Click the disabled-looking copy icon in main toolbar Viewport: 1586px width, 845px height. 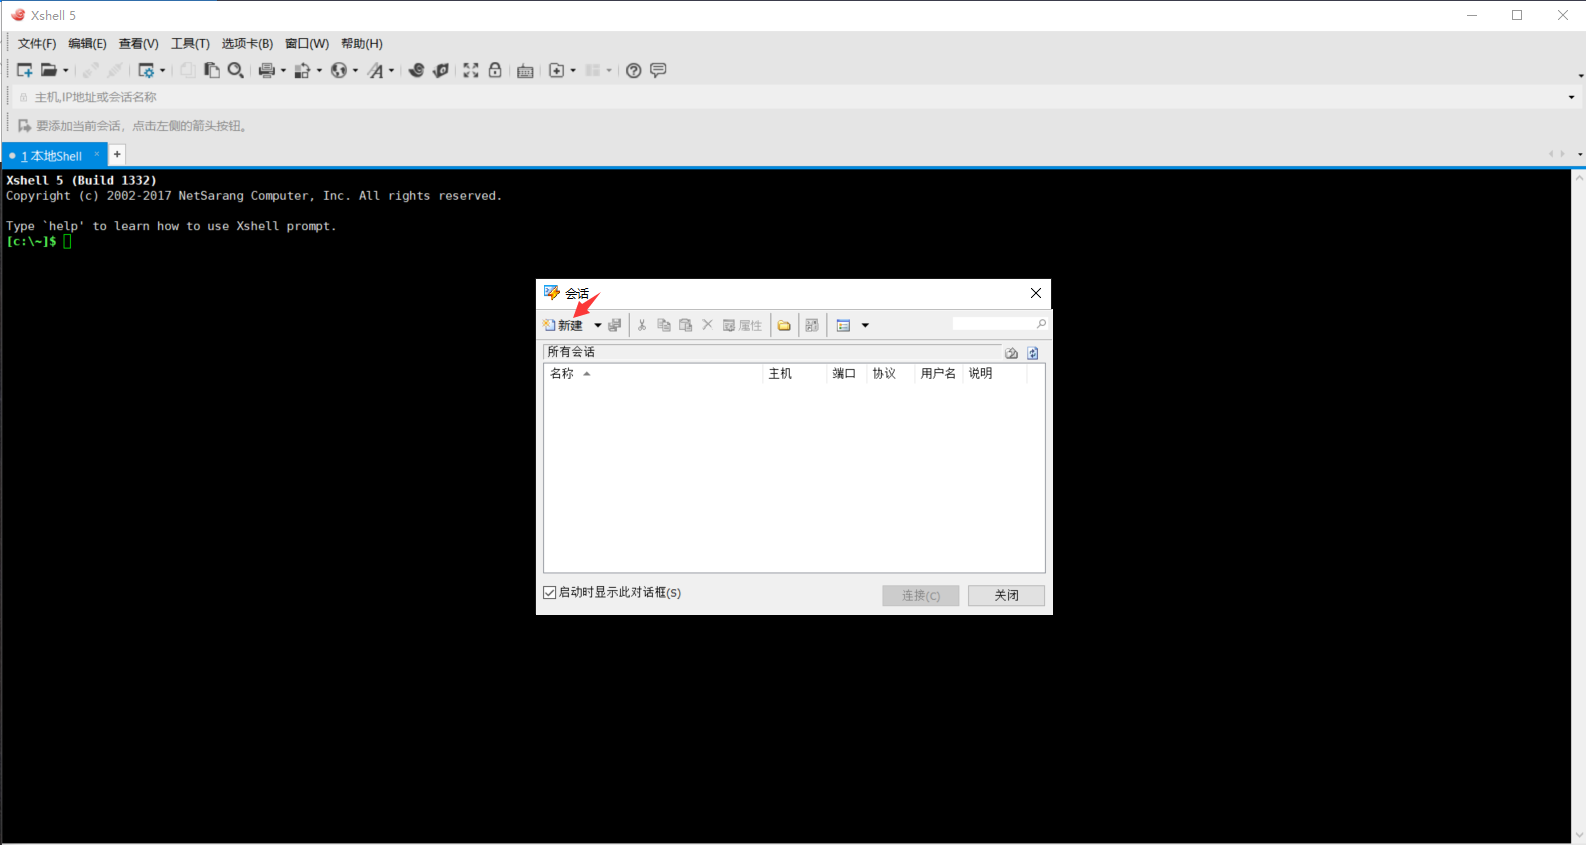point(188,70)
